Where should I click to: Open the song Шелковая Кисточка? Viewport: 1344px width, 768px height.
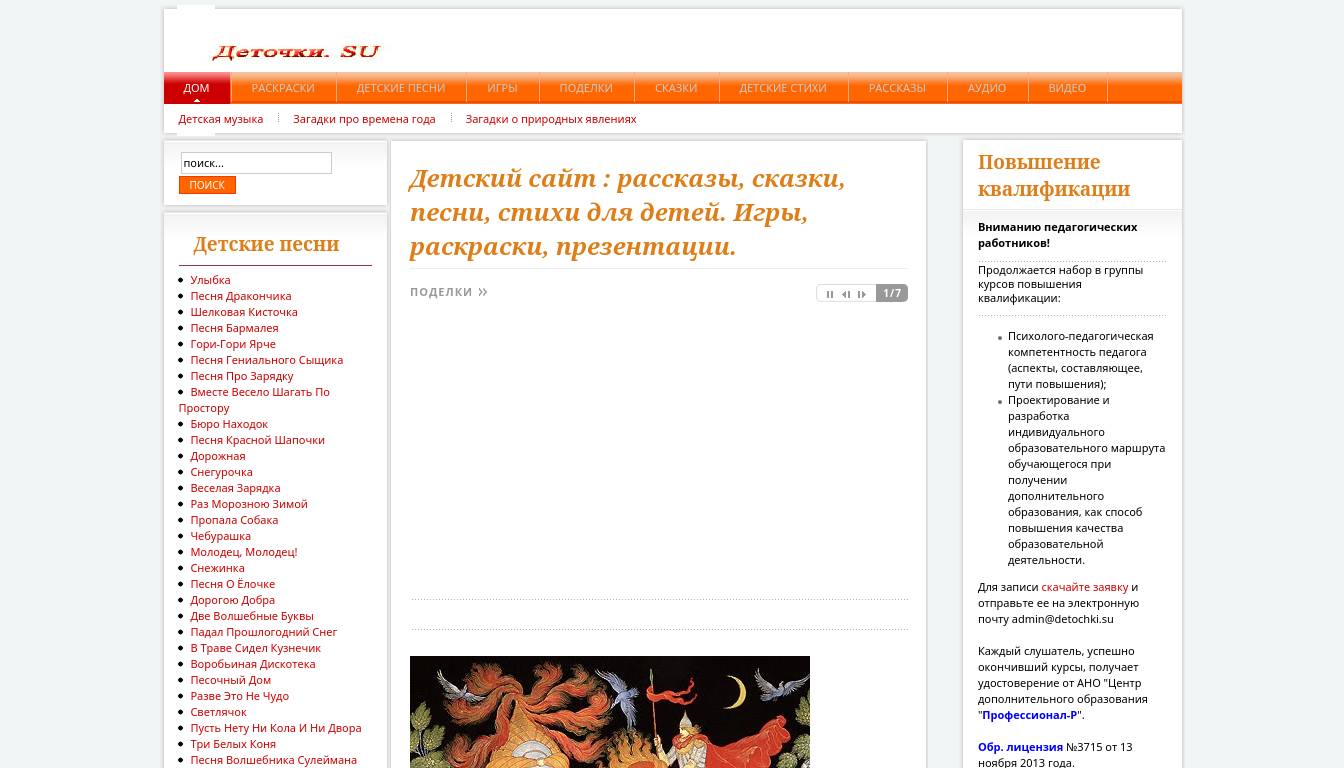point(244,312)
